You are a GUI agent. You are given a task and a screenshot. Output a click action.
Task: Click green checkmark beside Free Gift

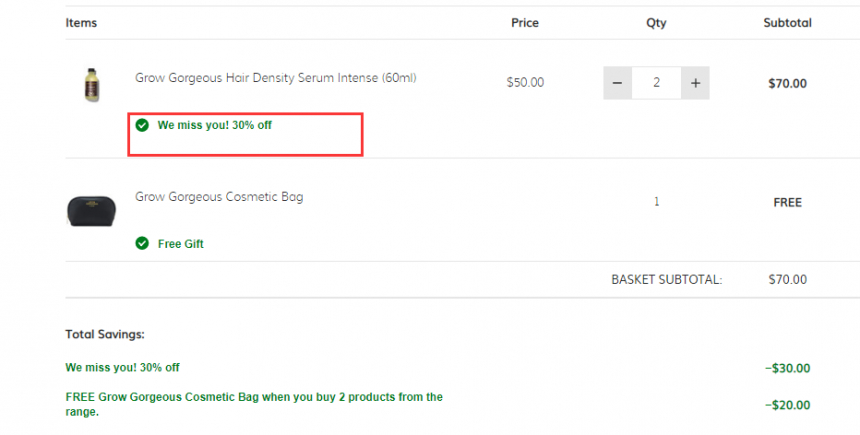(142, 243)
